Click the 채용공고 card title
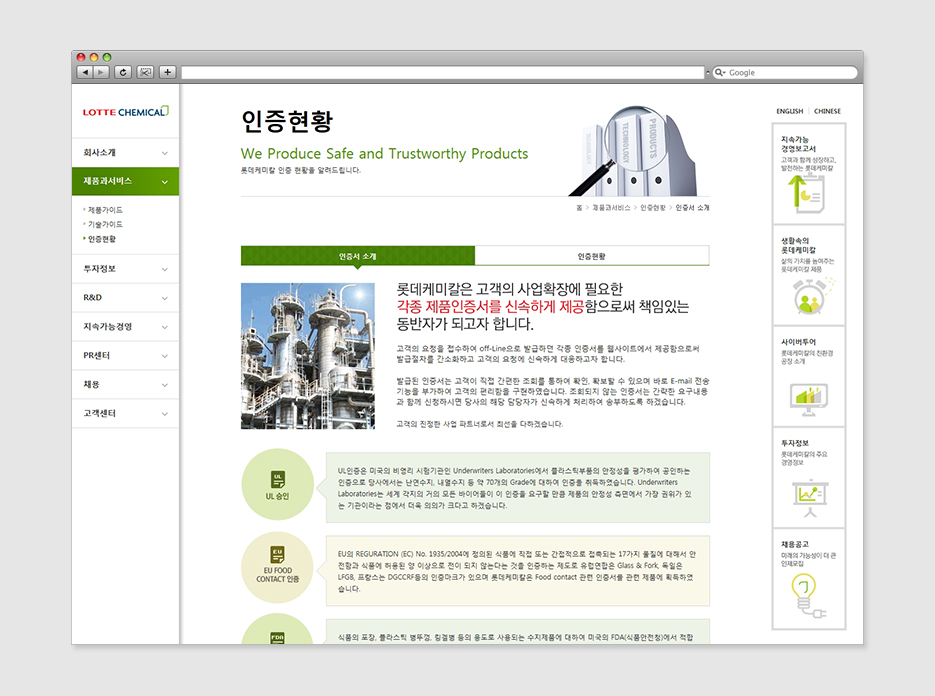 [x=795, y=544]
